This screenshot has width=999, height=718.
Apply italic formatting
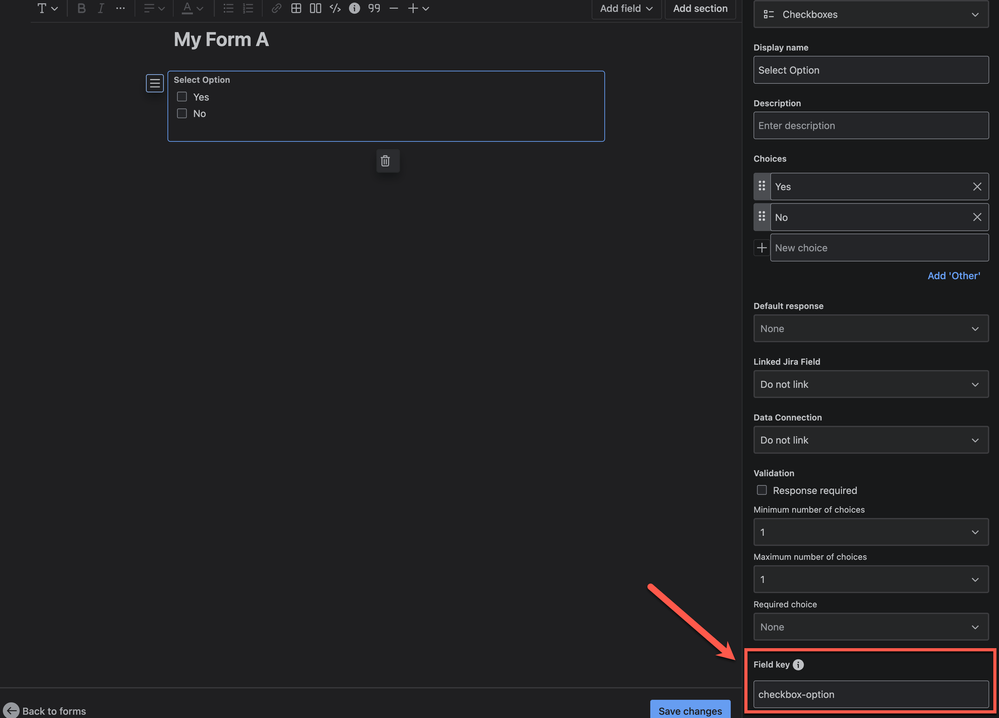(101, 8)
